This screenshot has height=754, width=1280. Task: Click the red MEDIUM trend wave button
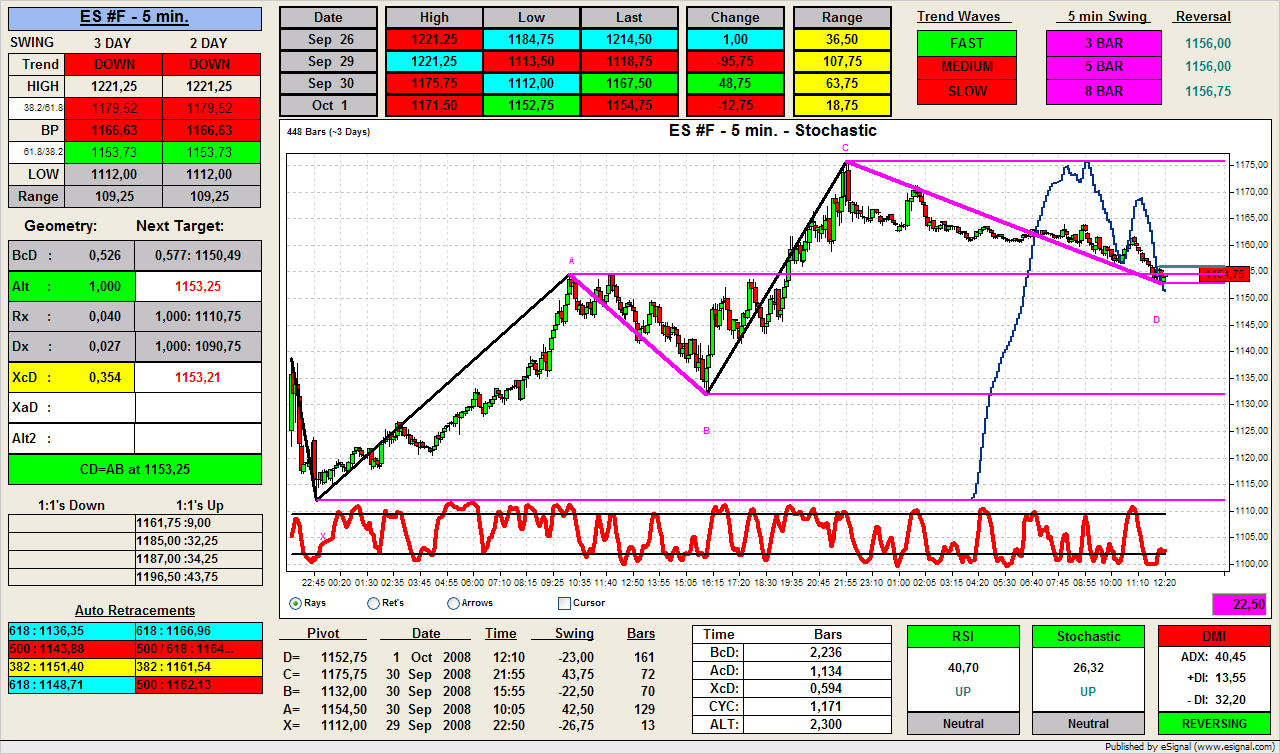[x=966, y=67]
